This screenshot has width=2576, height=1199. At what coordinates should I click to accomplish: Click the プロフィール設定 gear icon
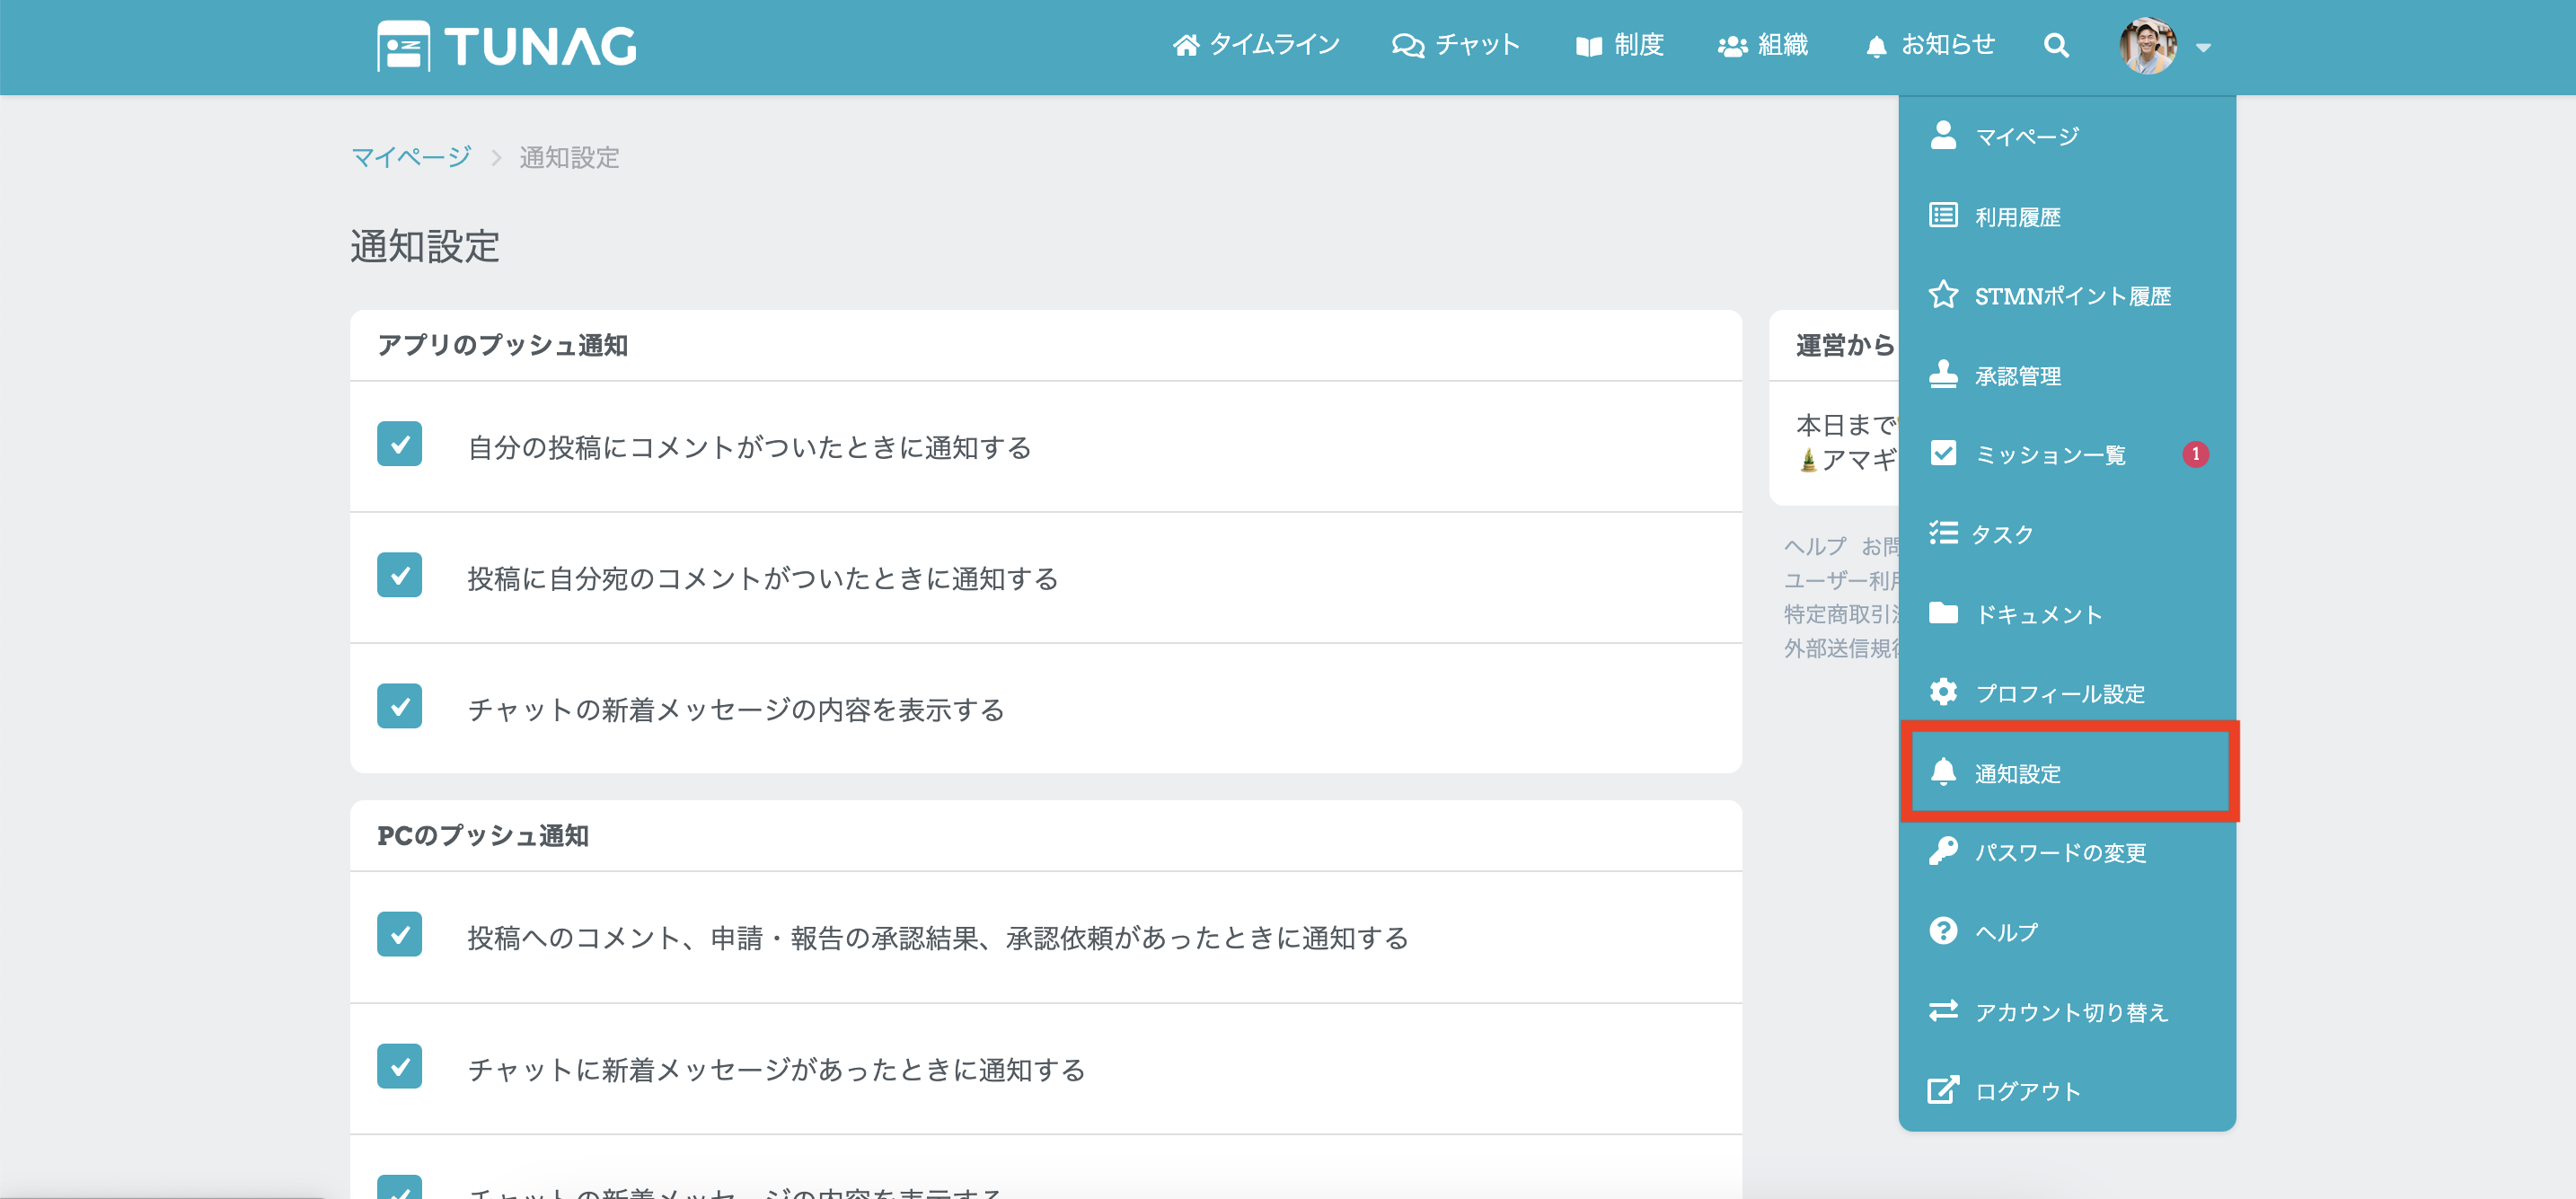pos(1943,692)
